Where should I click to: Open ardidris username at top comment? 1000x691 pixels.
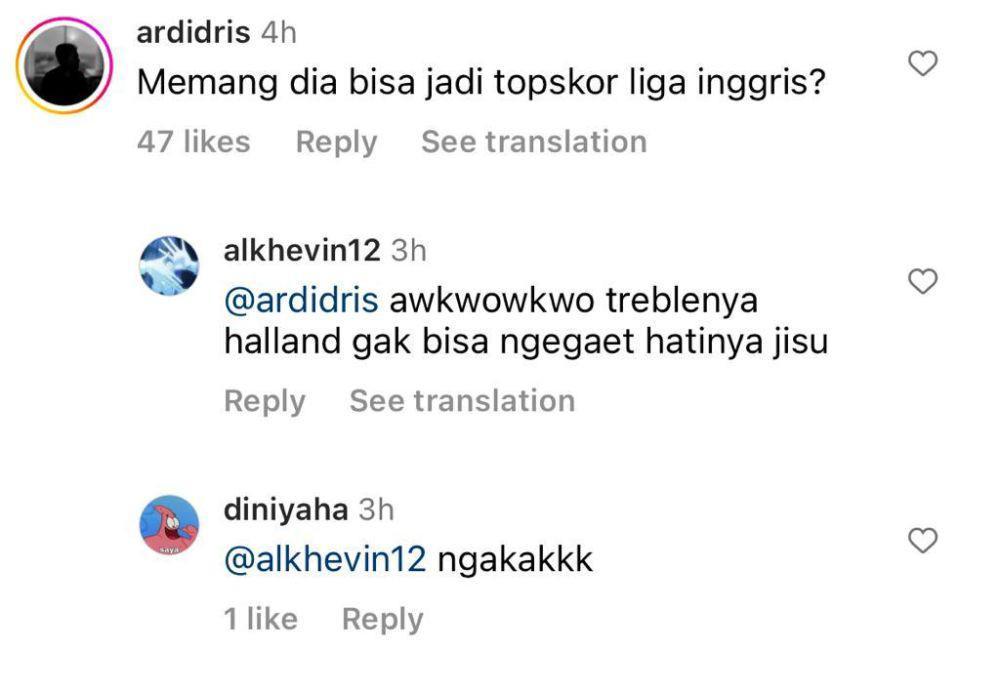pos(193,33)
